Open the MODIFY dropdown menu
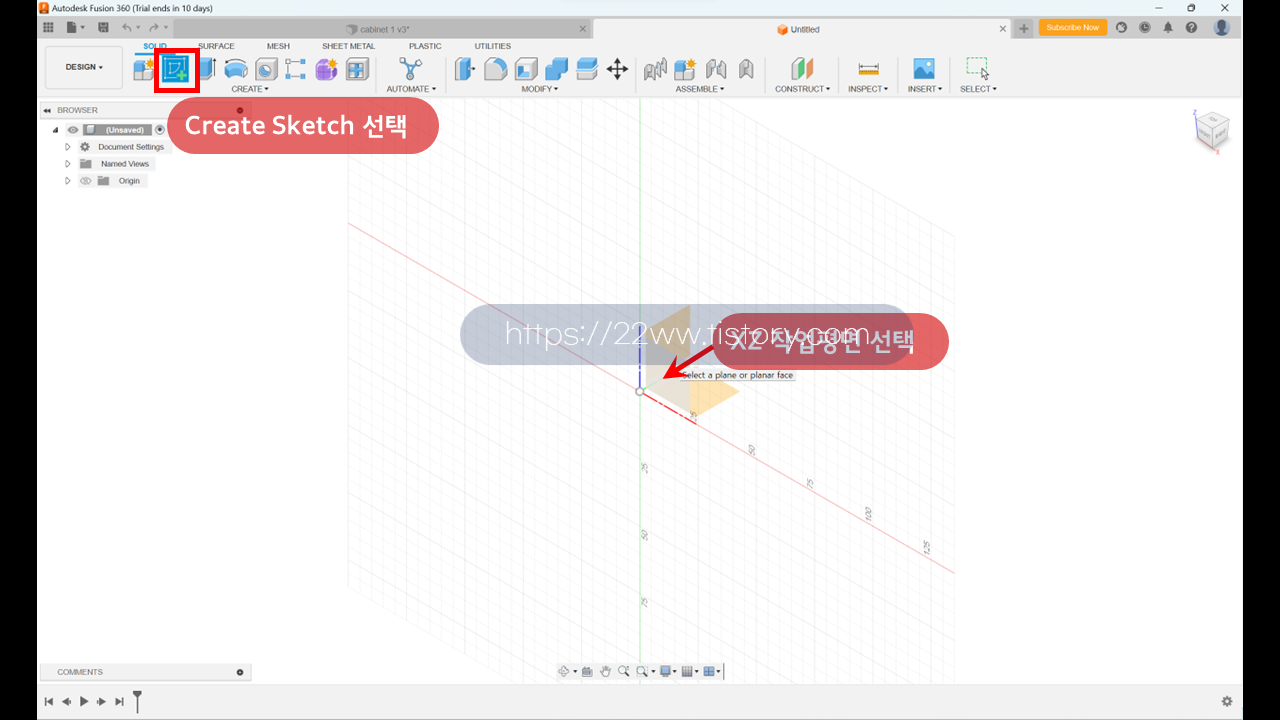This screenshot has height=720, width=1280. (x=540, y=89)
